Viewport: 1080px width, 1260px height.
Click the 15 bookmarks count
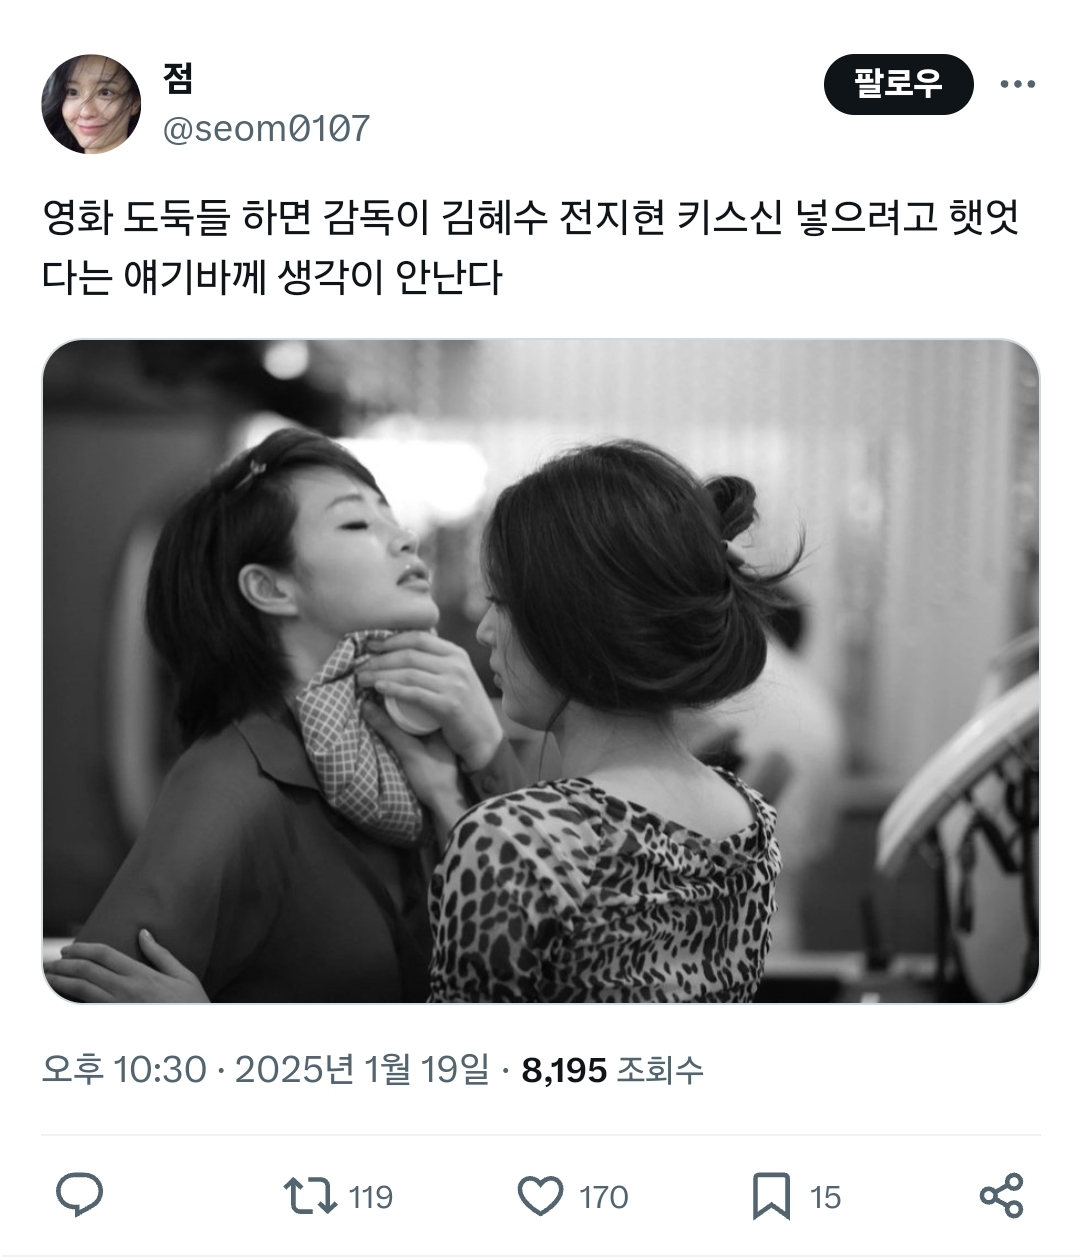[825, 1197]
